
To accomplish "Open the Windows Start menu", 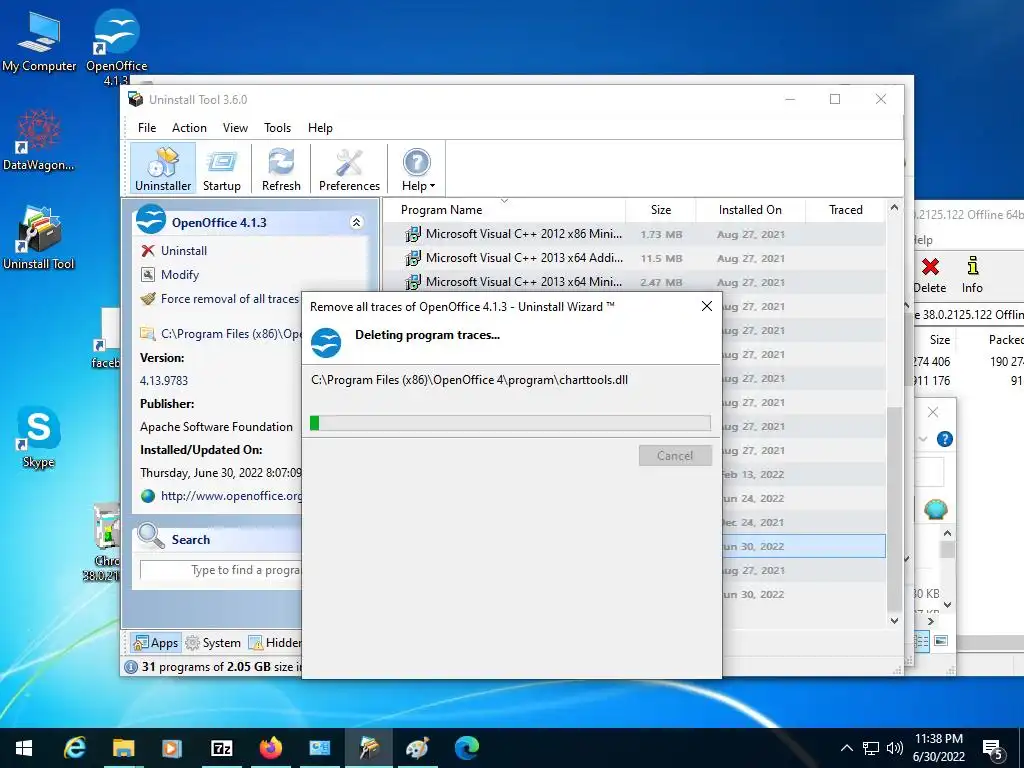I will [24, 748].
